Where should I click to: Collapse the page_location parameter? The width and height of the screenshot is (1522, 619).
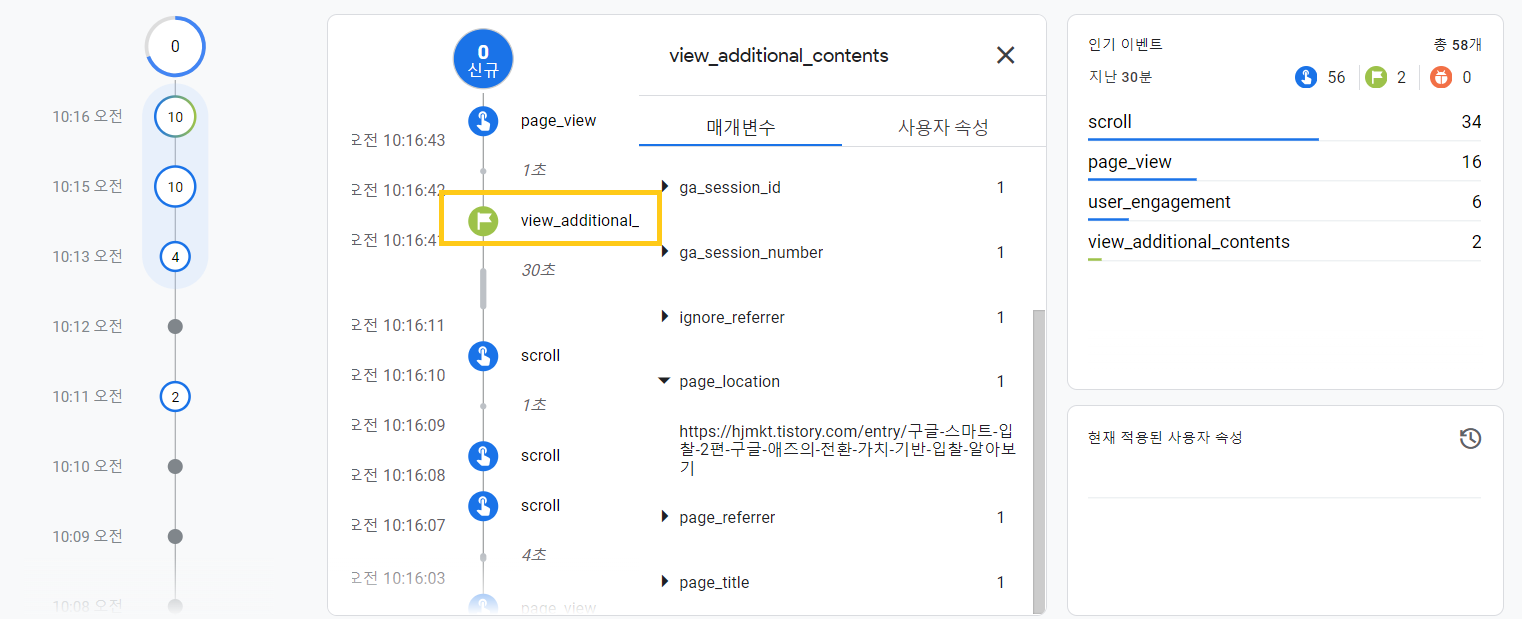[x=663, y=381]
